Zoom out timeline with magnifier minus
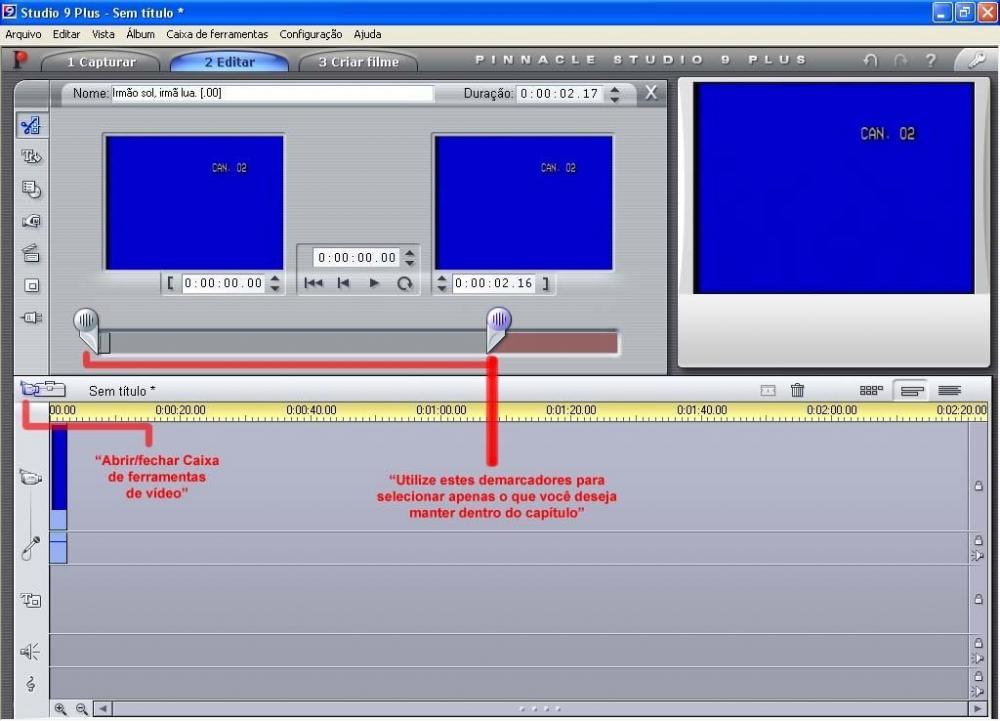The height and width of the screenshot is (721, 1000). point(82,708)
